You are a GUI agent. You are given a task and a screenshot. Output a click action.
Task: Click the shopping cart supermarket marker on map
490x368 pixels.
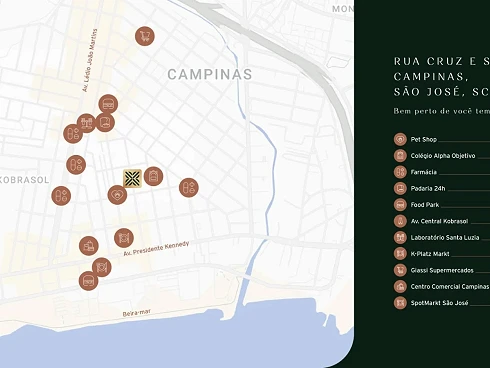pyautogui.click(x=145, y=36)
